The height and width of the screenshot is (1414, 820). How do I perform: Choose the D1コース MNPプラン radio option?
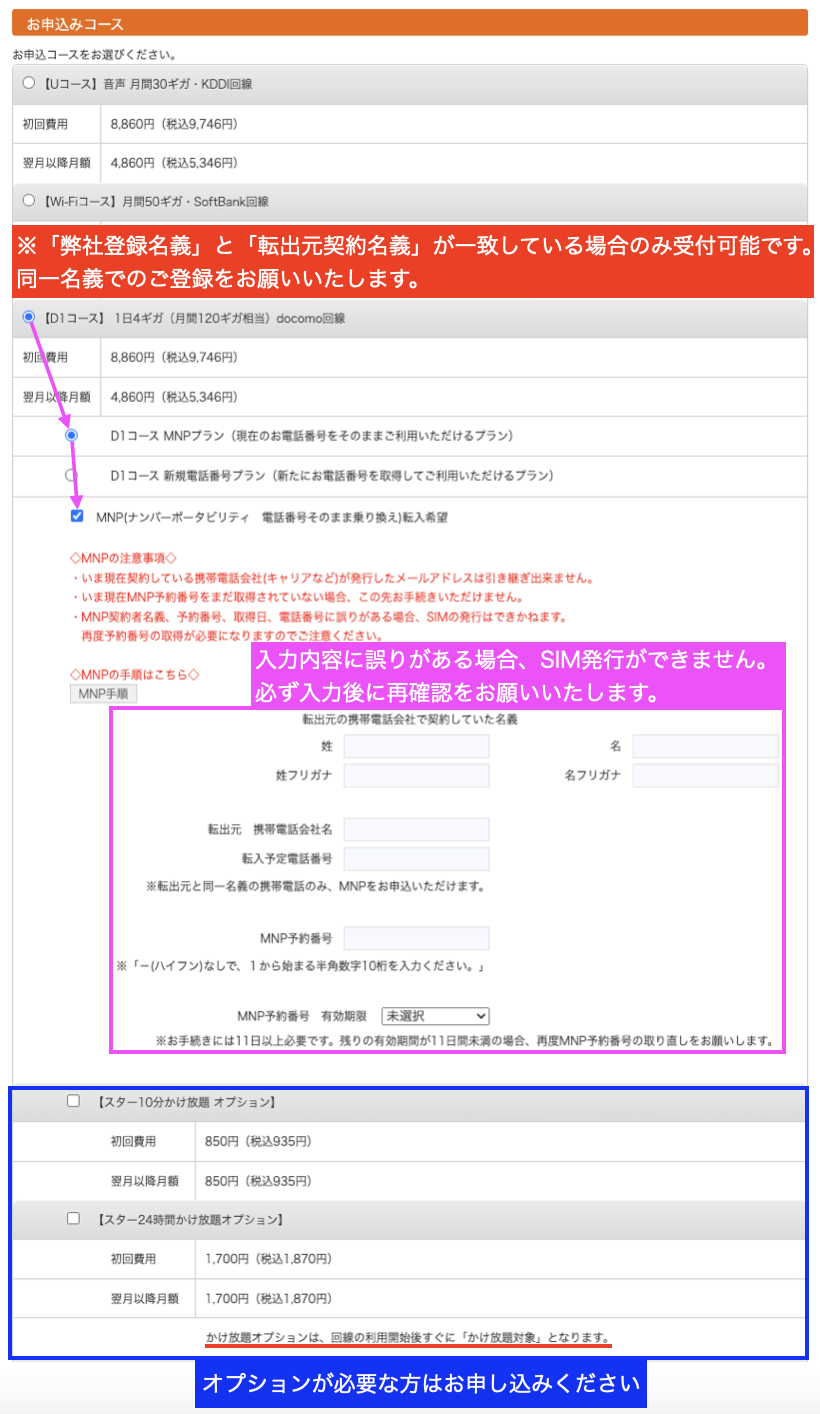[x=71, y=436]
